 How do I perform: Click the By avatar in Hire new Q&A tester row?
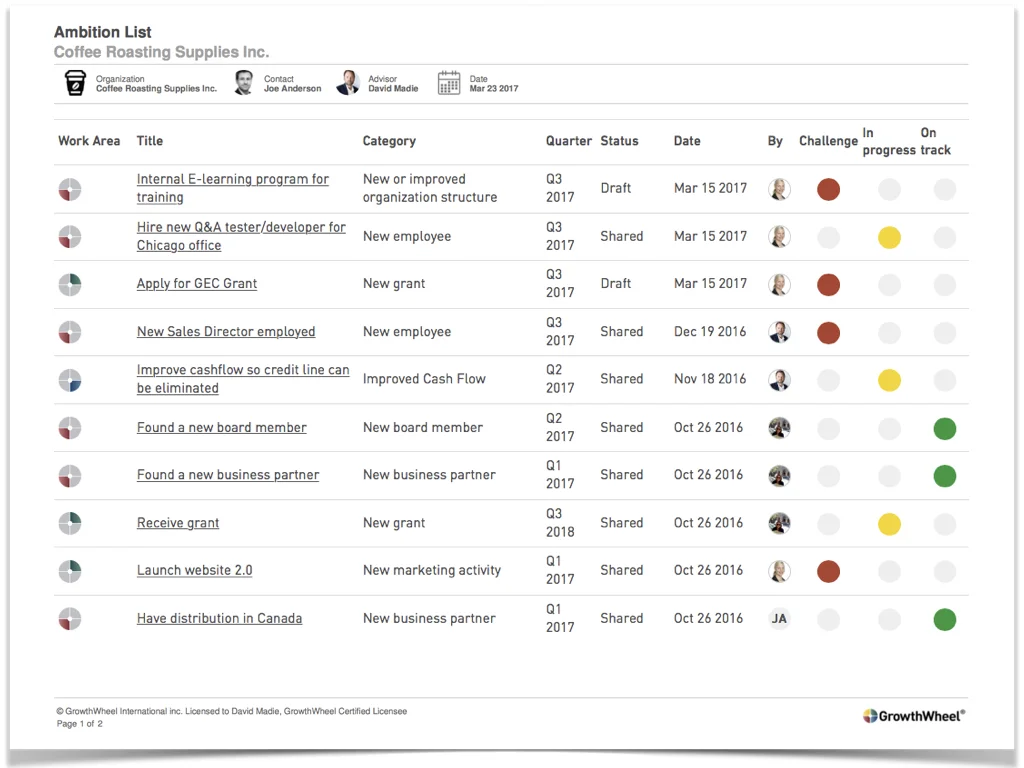779,237
